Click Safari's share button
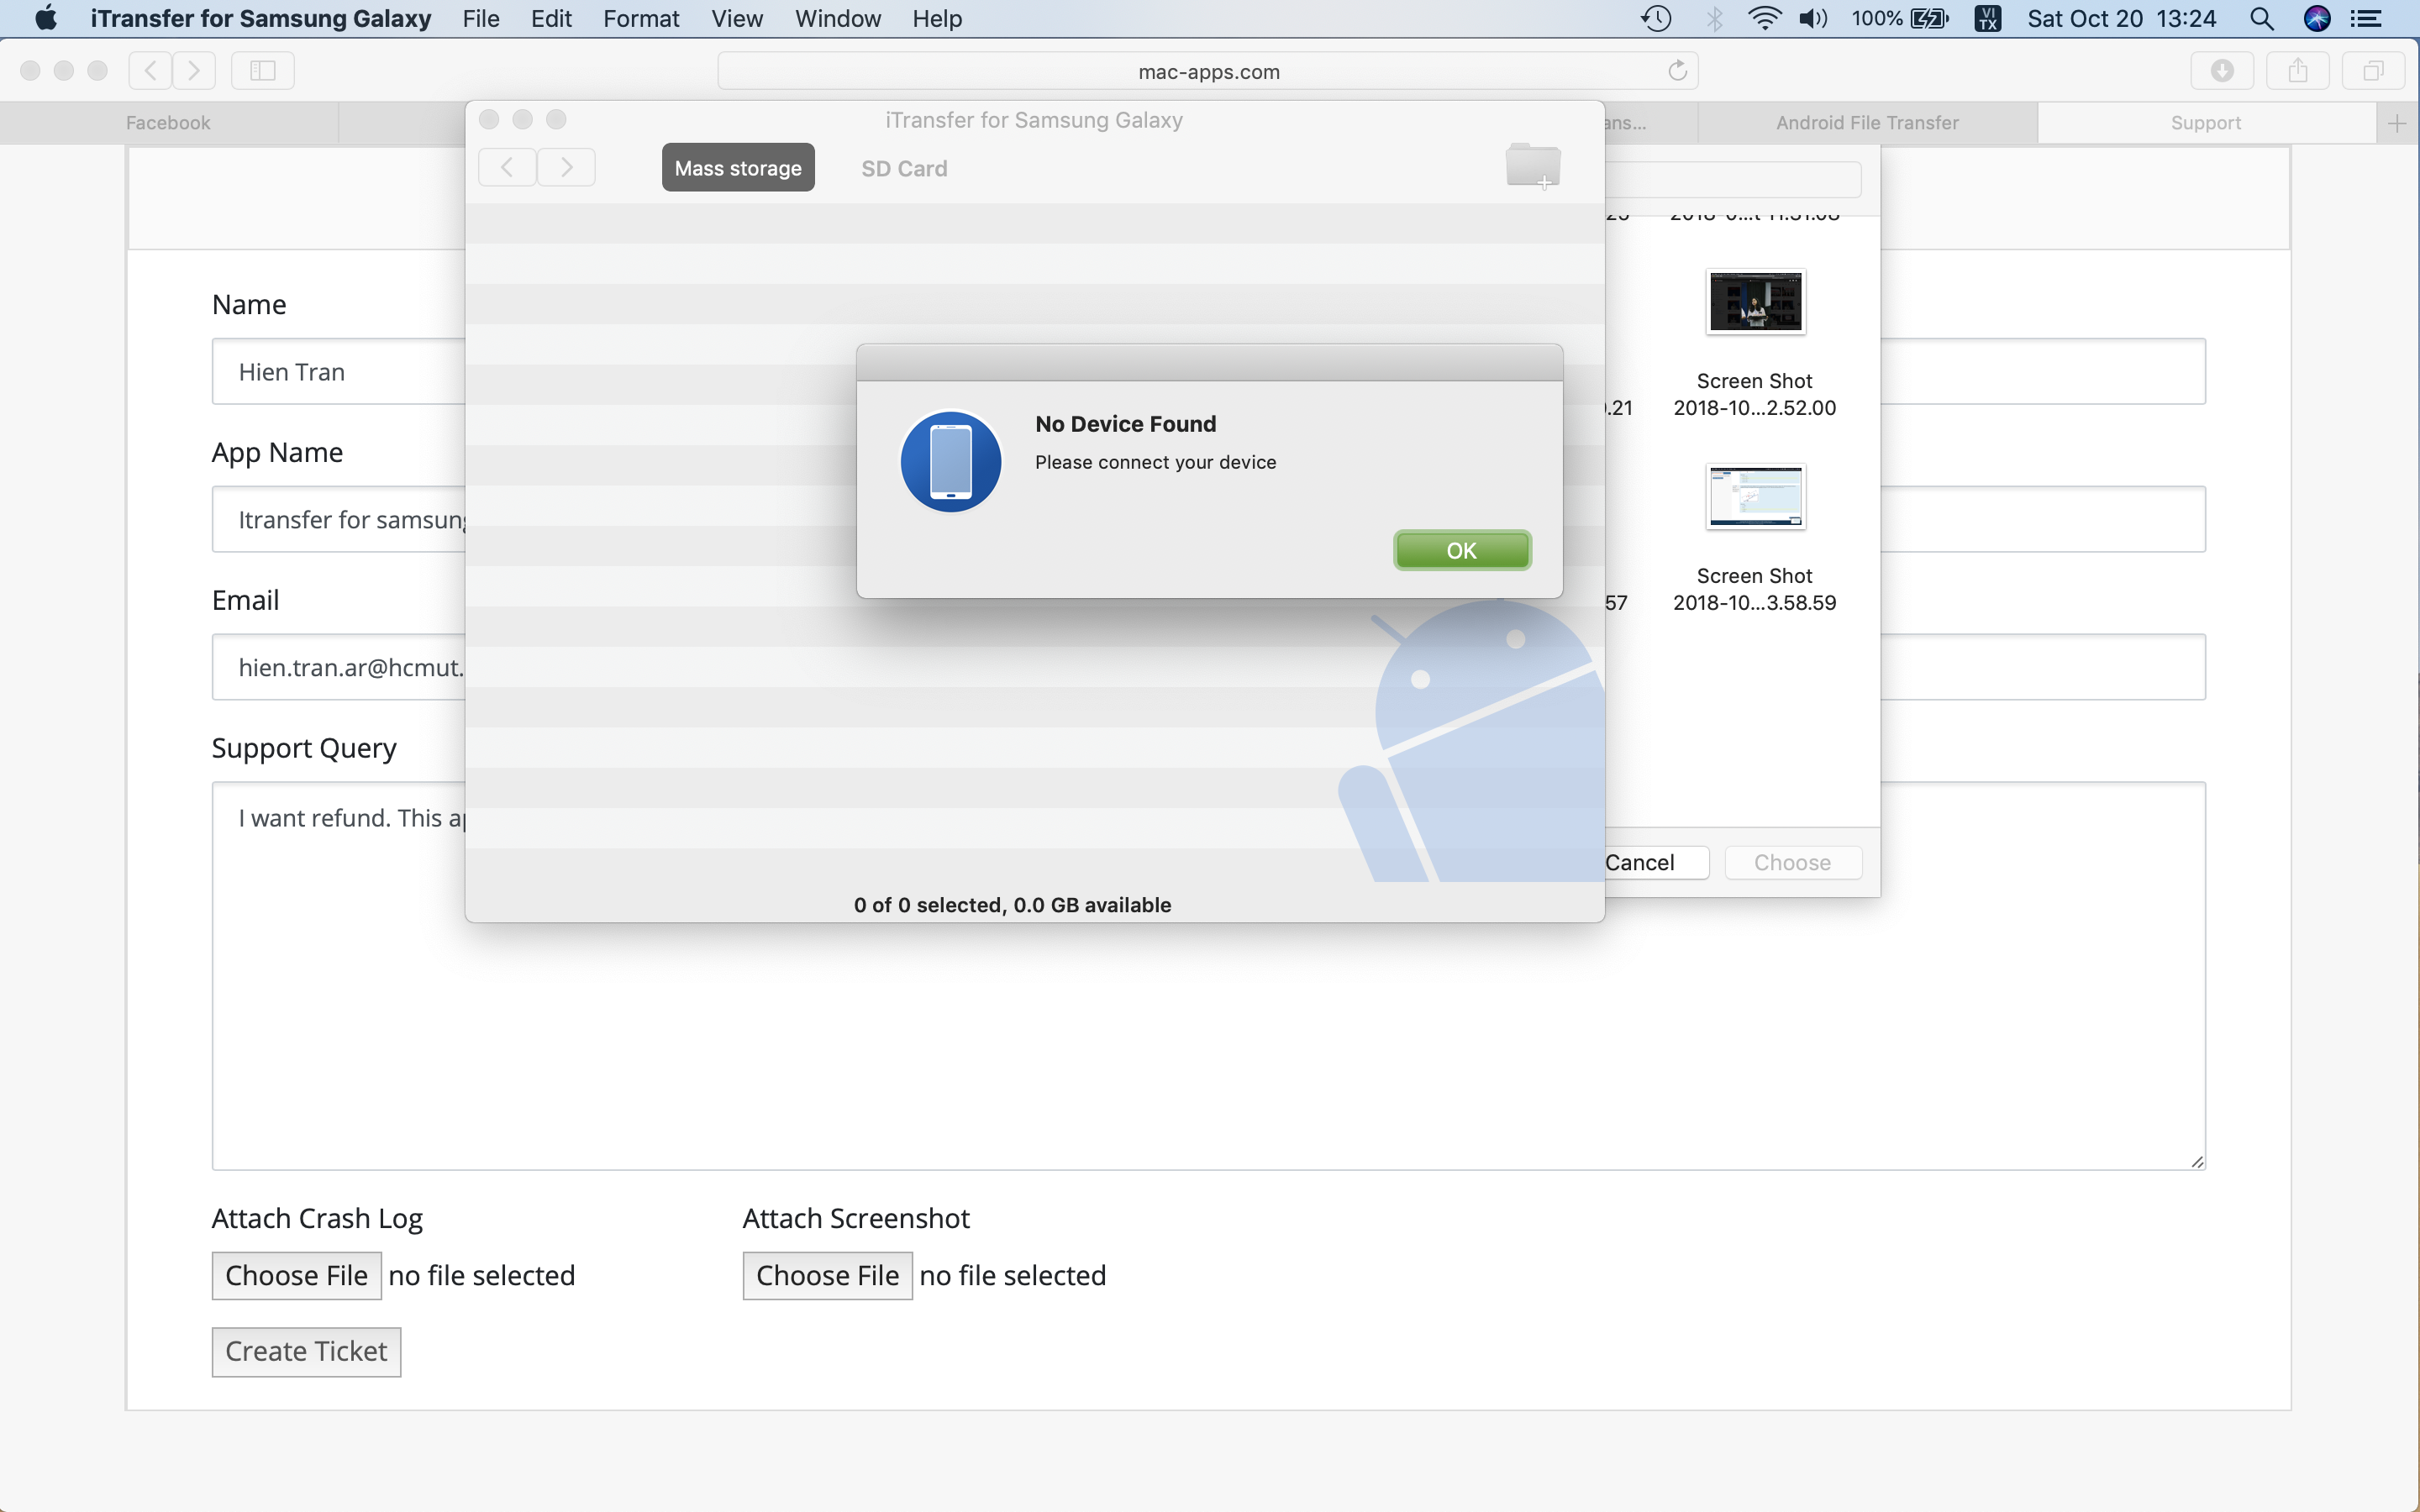Screen dimensions: 2420x1512 [2298, 70]
